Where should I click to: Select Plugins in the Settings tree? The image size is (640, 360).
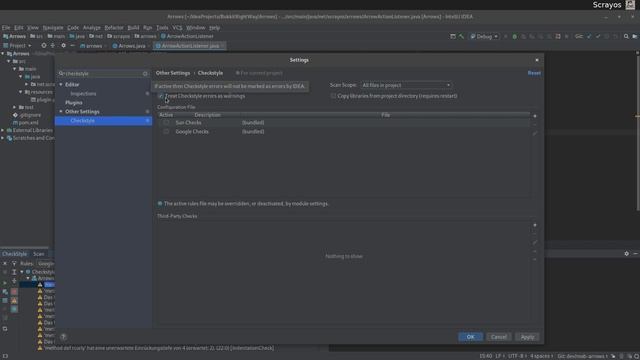coord(74,102)
